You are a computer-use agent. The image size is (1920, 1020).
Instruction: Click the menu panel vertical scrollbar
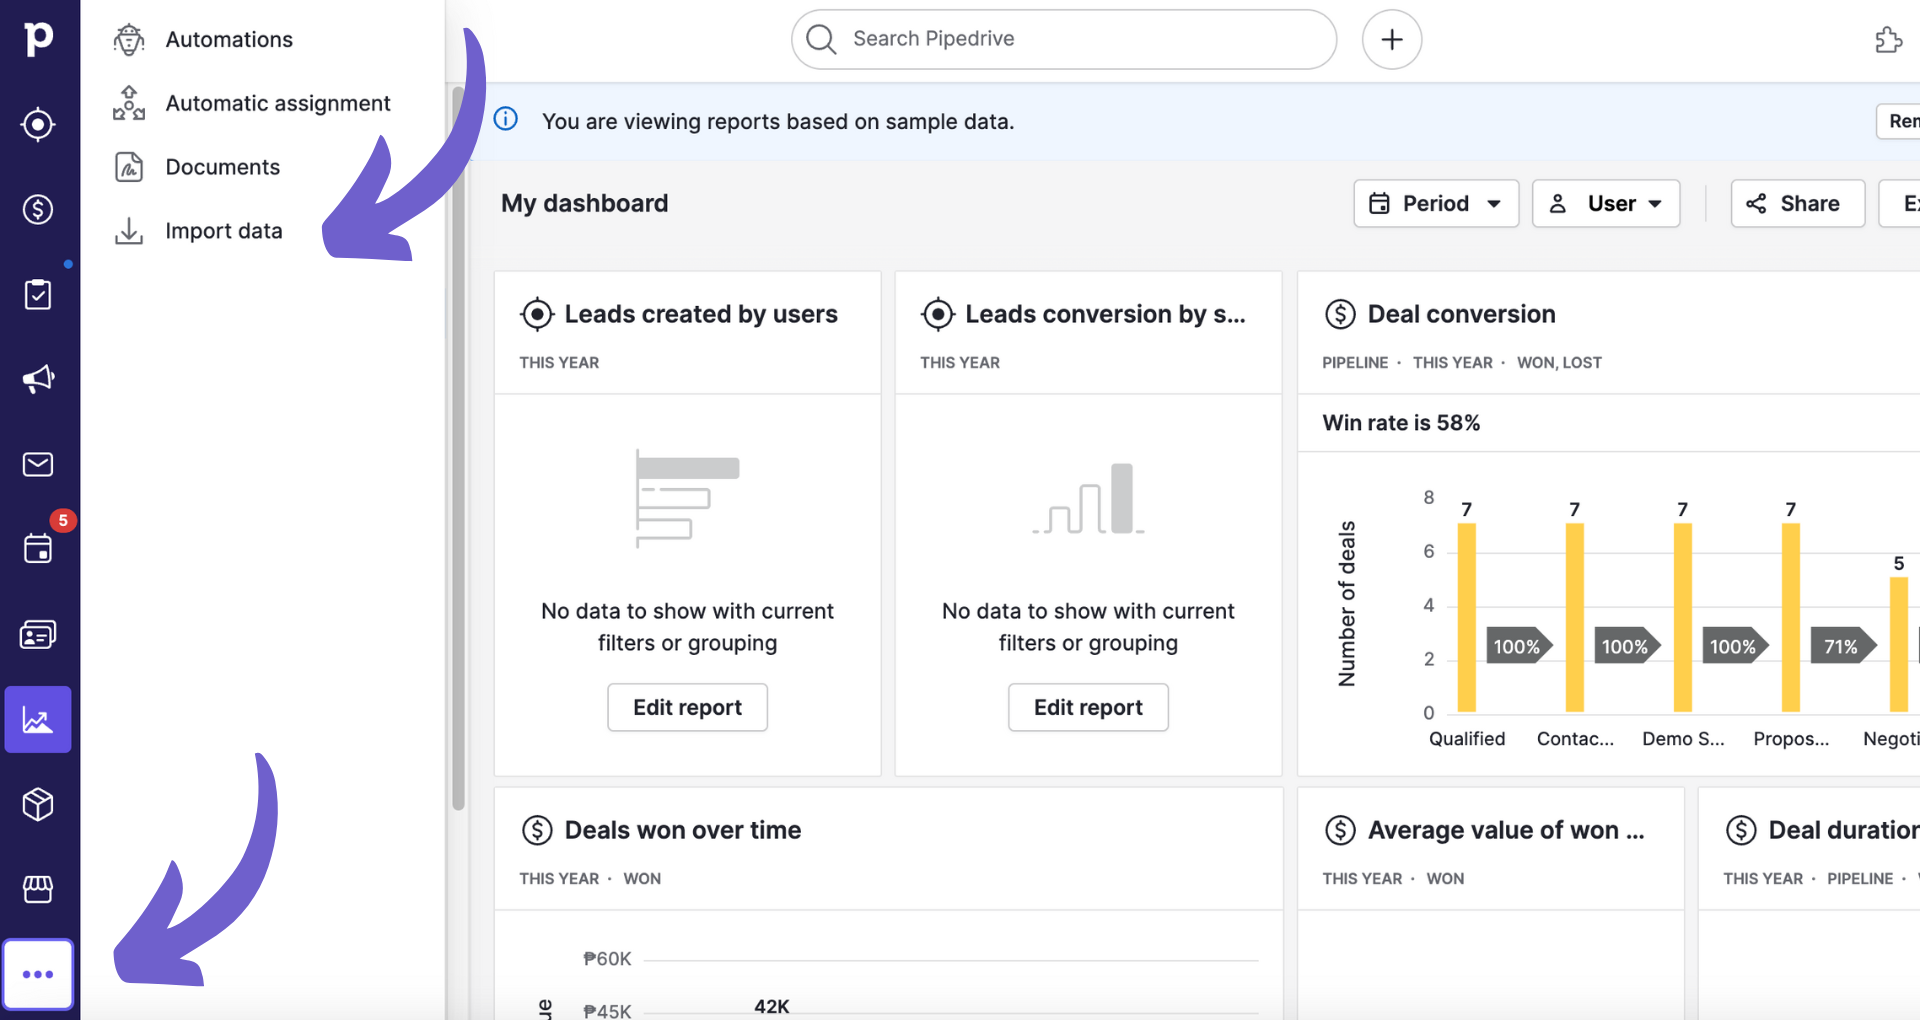click(458, 448)
